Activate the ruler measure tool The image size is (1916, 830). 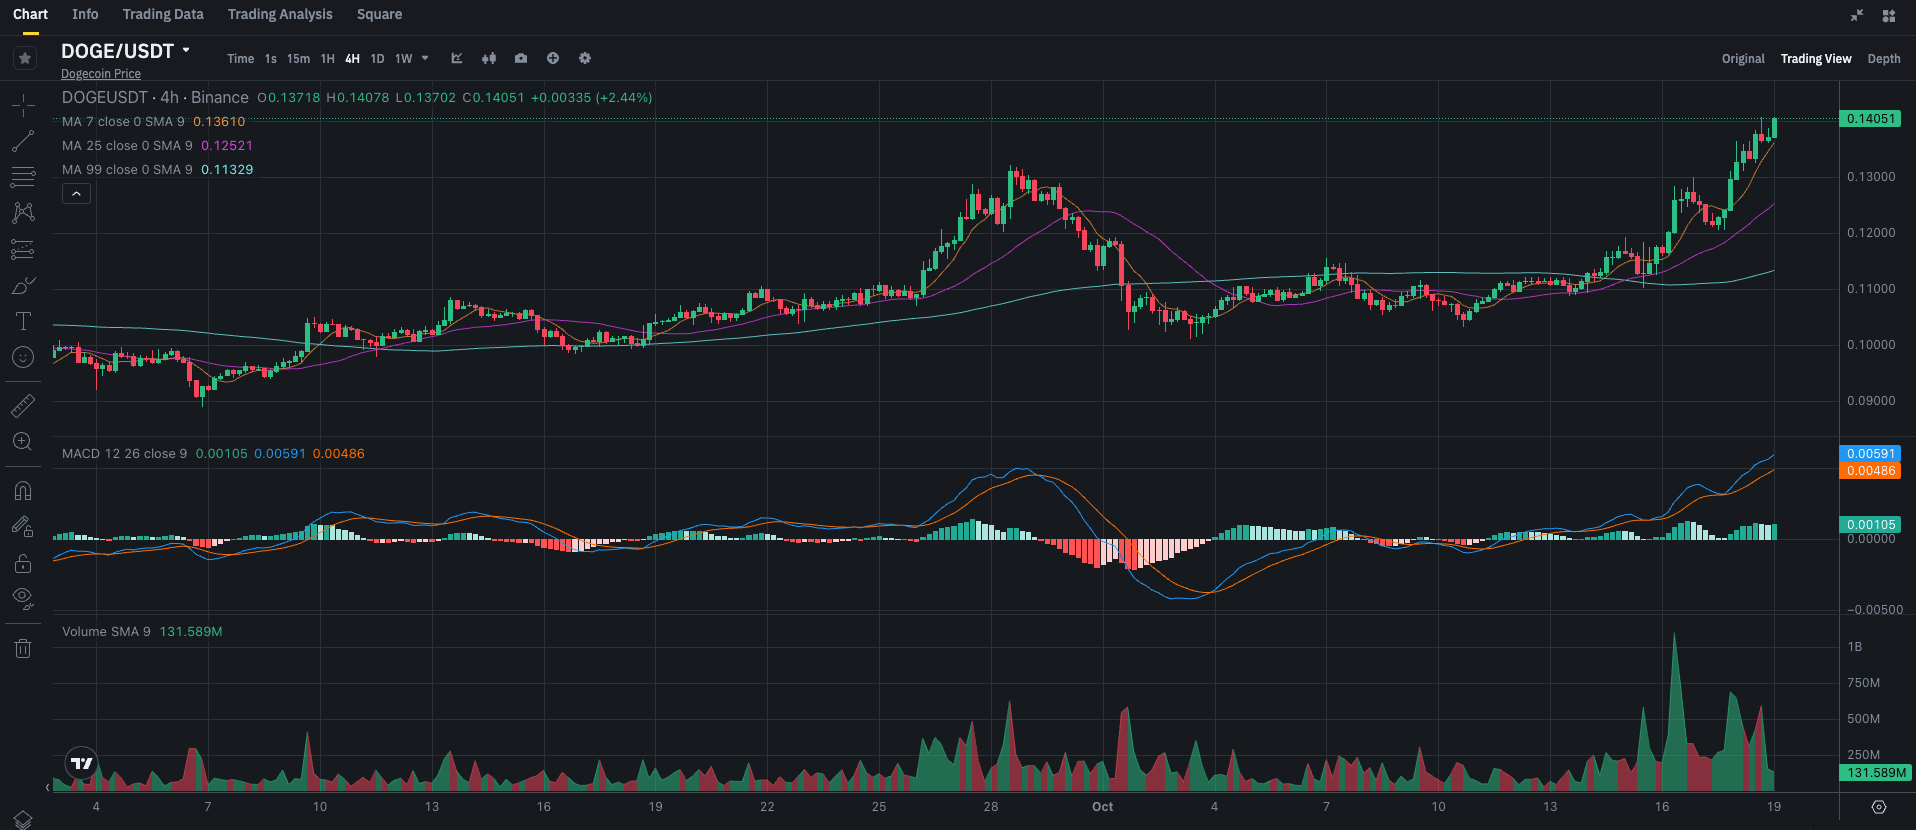tap(23, 405)
